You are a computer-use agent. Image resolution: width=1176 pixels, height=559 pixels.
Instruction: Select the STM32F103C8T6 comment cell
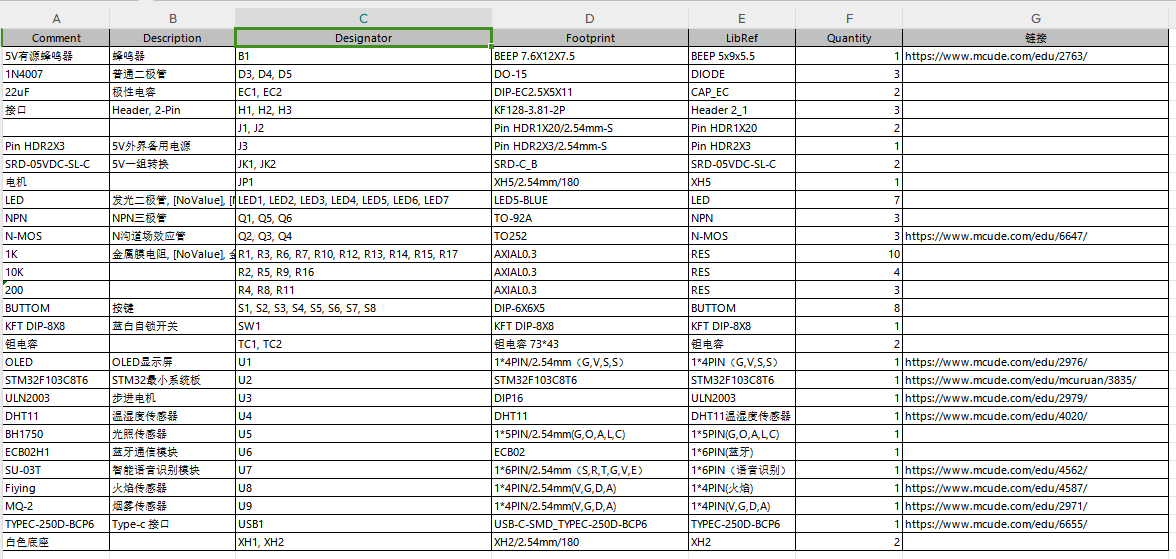[47, 380]
